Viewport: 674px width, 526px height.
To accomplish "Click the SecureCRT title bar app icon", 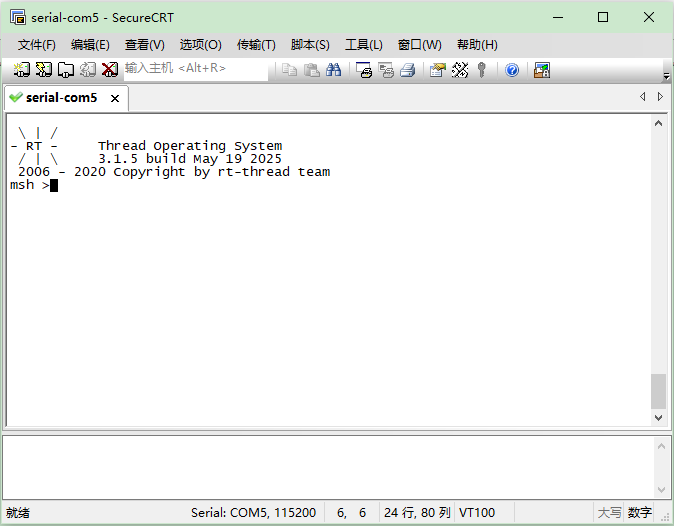I will coord(18,17).
